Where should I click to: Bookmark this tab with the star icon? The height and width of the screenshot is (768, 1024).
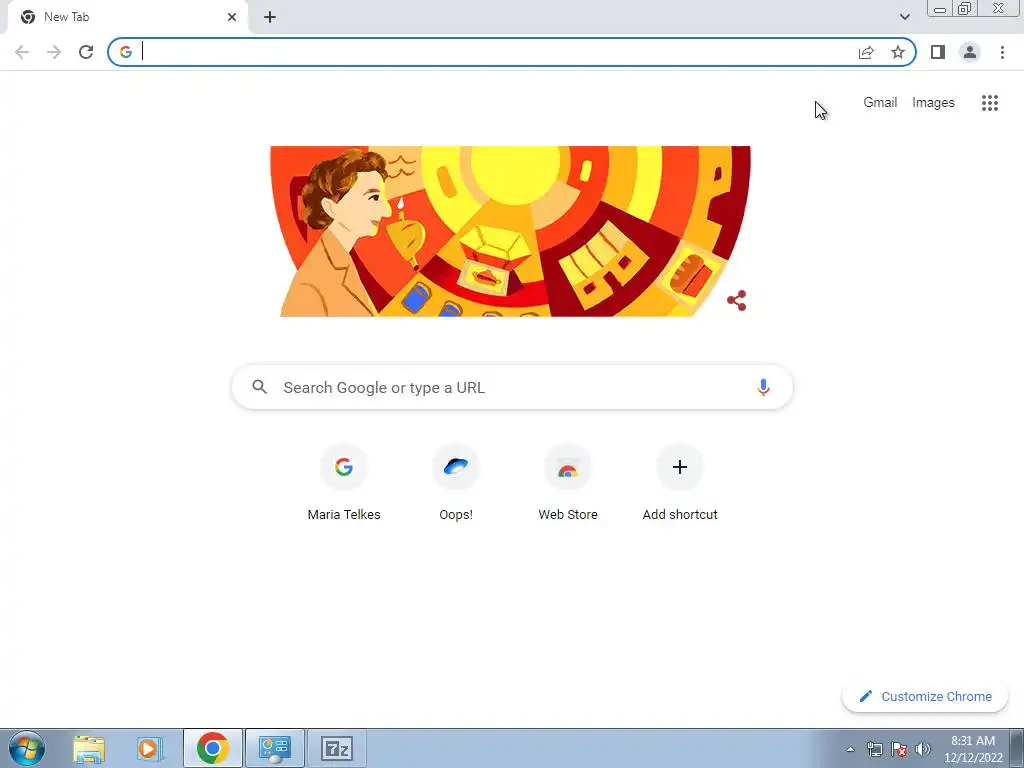tap(898, 52)
